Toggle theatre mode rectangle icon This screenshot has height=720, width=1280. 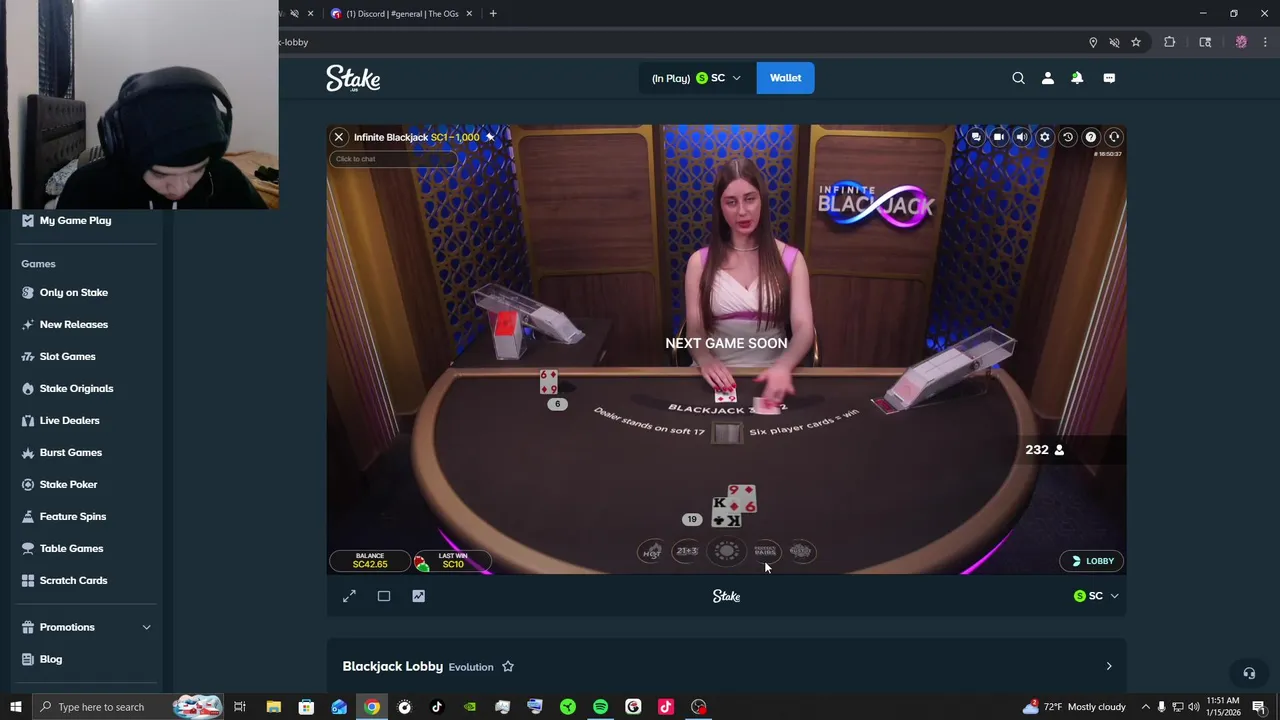384,596
